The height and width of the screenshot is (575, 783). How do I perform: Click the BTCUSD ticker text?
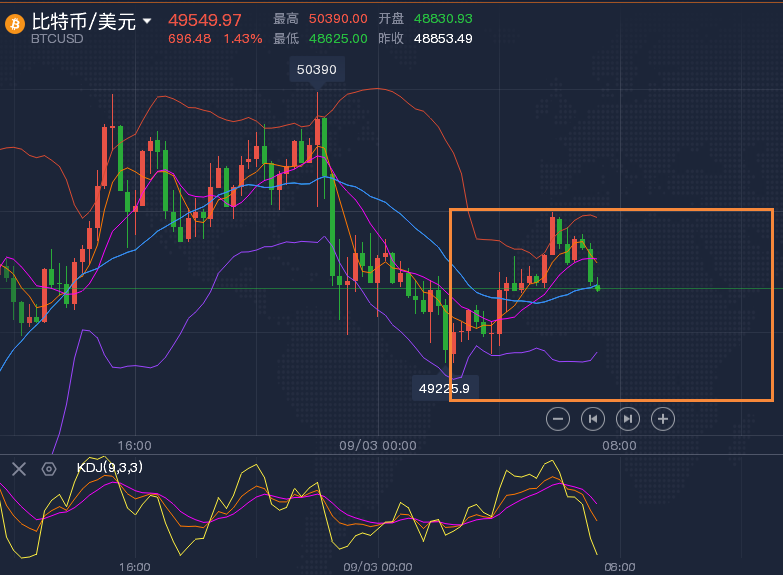tap(57, 39)
